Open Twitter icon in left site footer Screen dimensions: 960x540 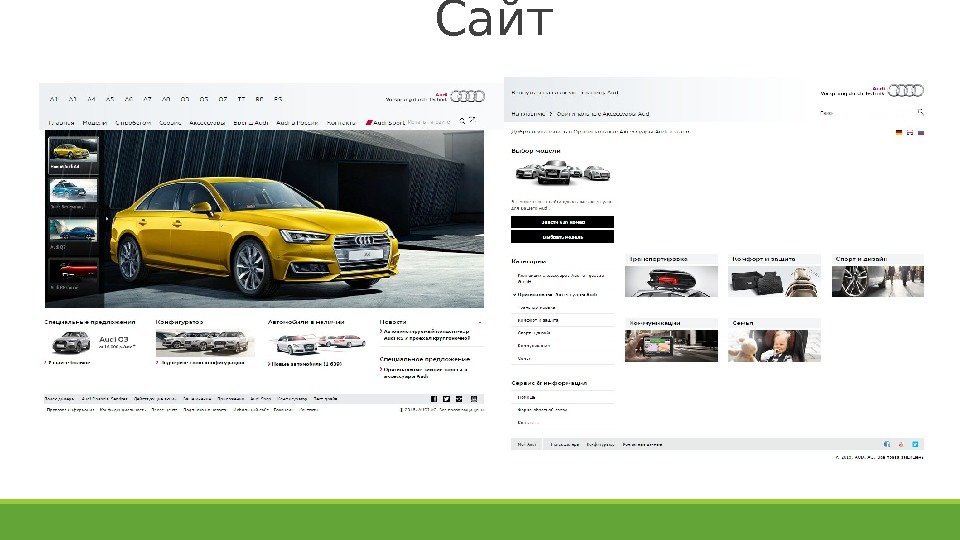446,399
